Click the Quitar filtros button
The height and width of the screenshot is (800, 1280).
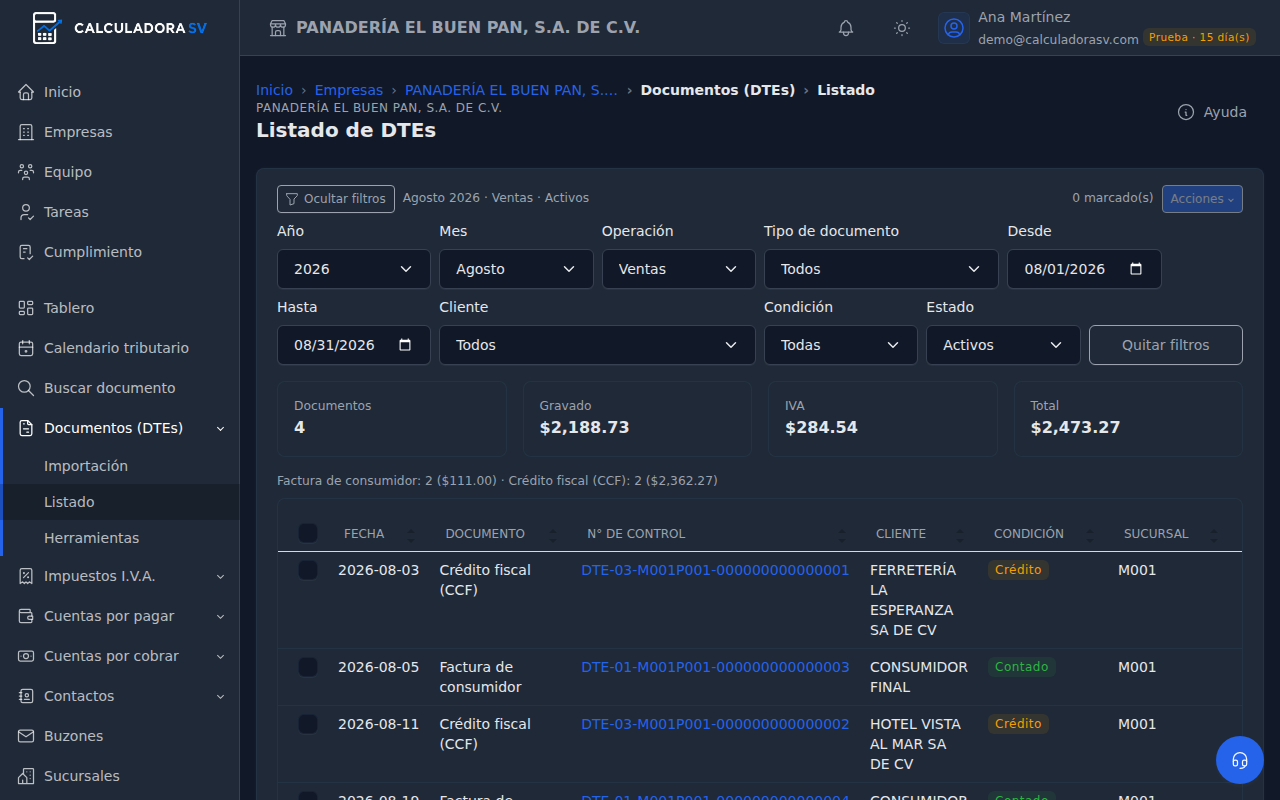[1166, 345]
